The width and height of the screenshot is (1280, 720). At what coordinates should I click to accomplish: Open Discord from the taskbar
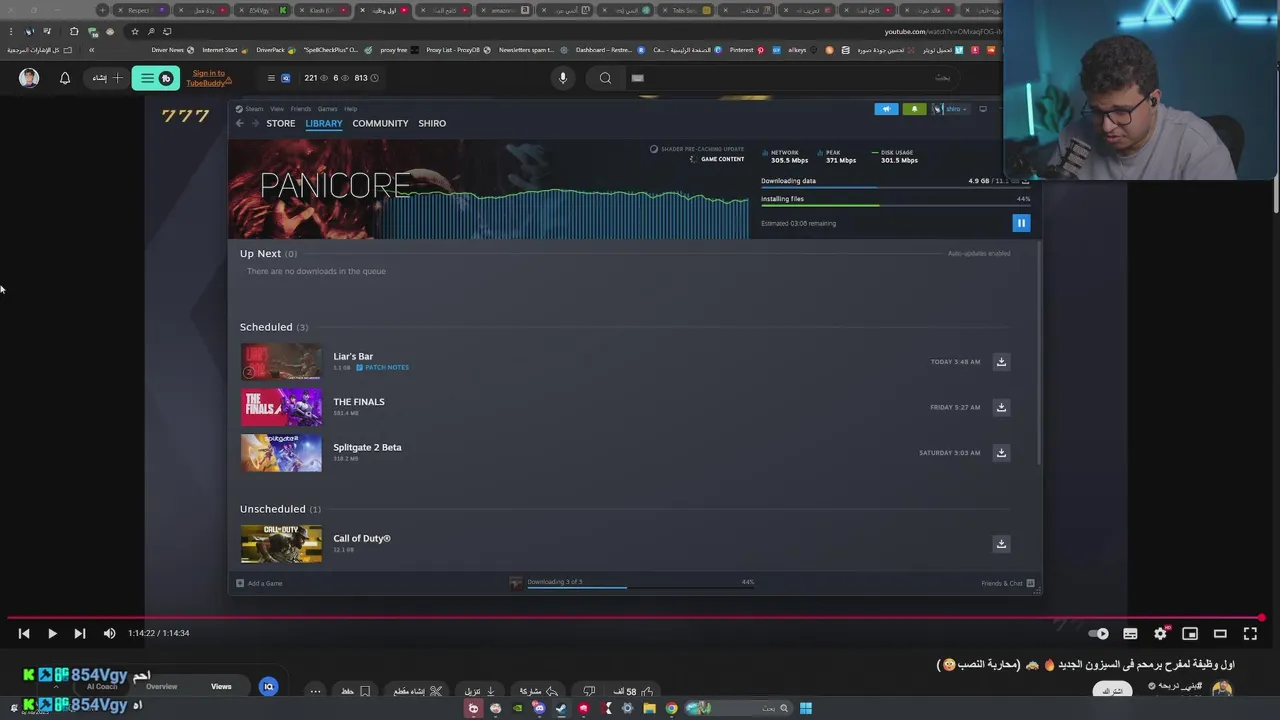[539, 708]
